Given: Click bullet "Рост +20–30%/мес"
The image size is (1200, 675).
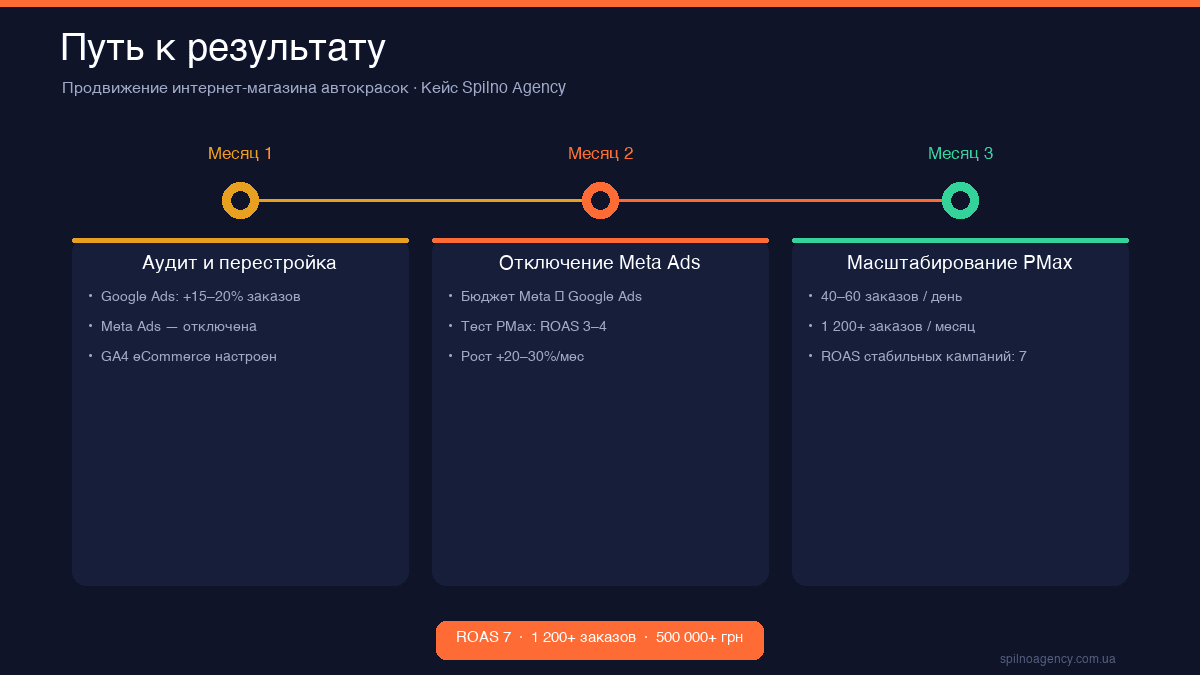Looking at the screenshot, I should [x=522, y=357].
